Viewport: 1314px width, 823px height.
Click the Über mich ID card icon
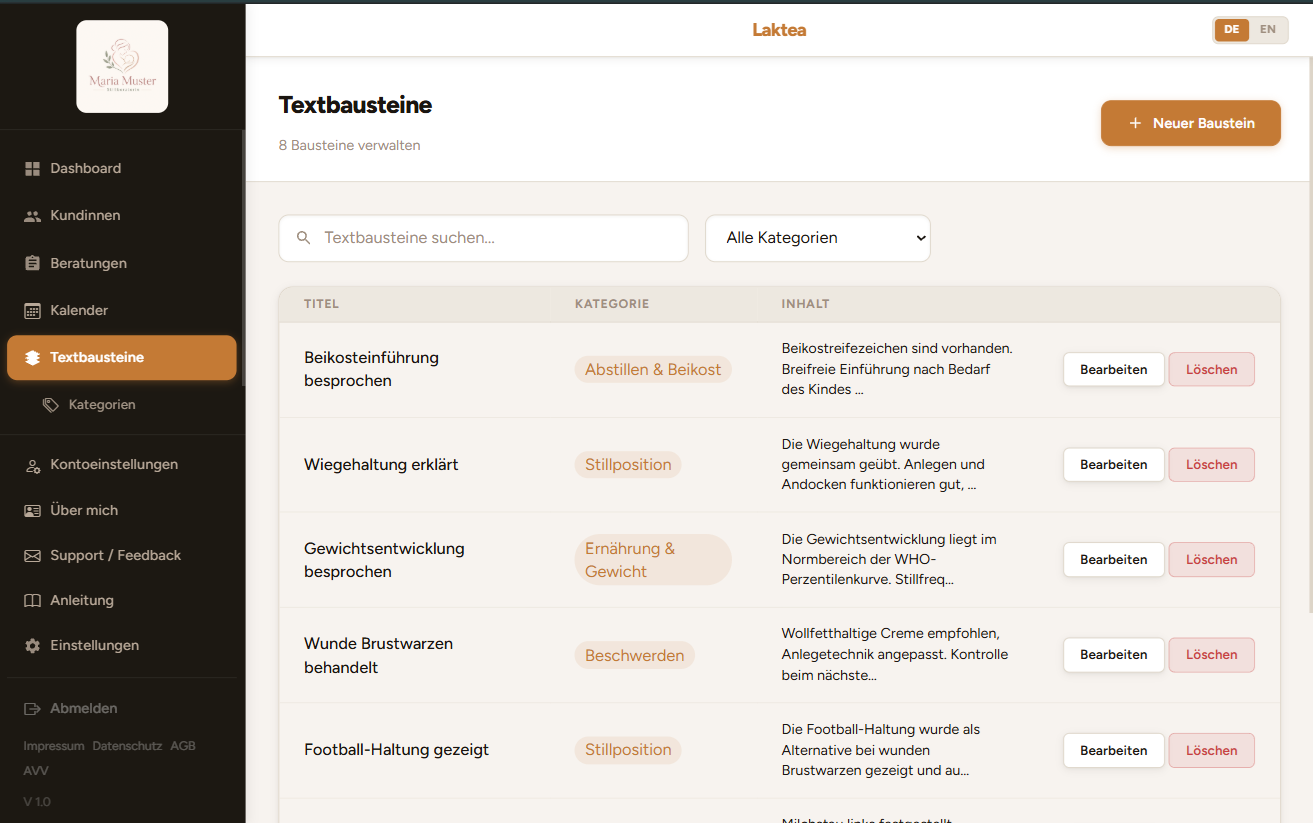[32, 511]
